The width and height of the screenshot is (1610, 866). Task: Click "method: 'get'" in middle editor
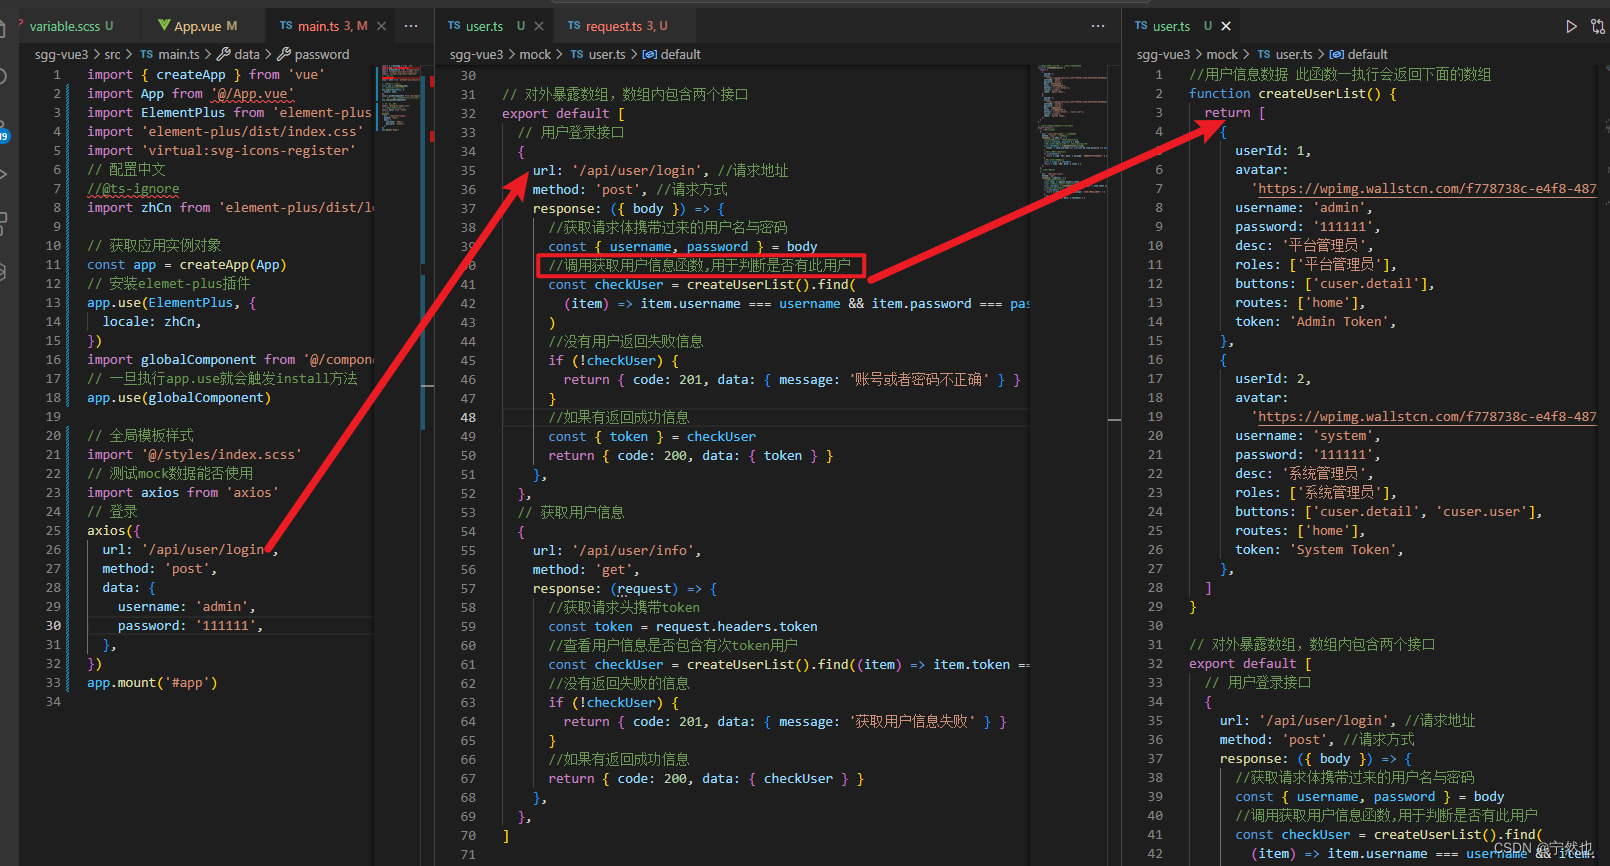point(585,569)
